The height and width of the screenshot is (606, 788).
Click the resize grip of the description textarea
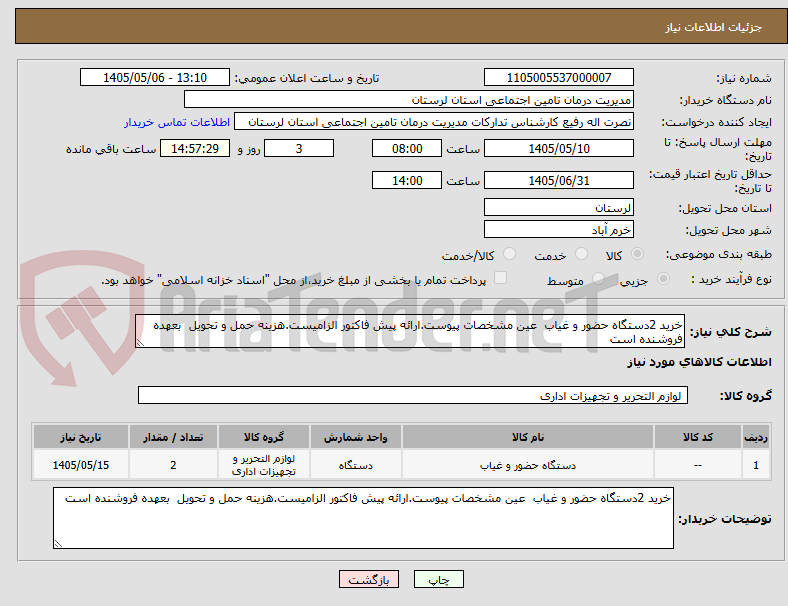coord(140,343)
